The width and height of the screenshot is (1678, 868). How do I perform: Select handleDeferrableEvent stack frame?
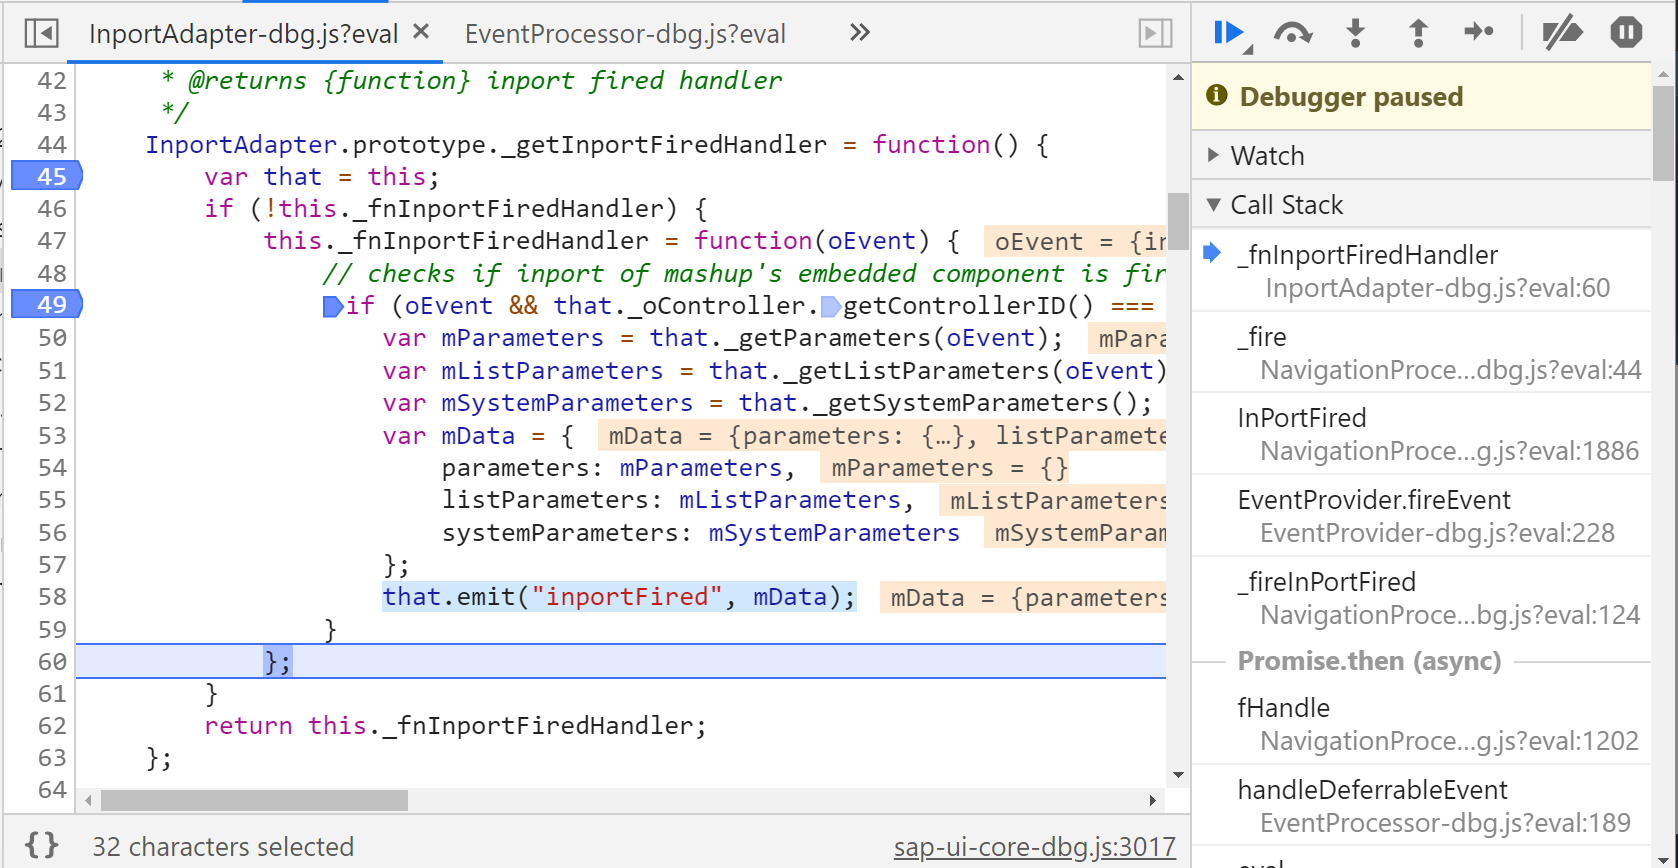point(1421,806)
